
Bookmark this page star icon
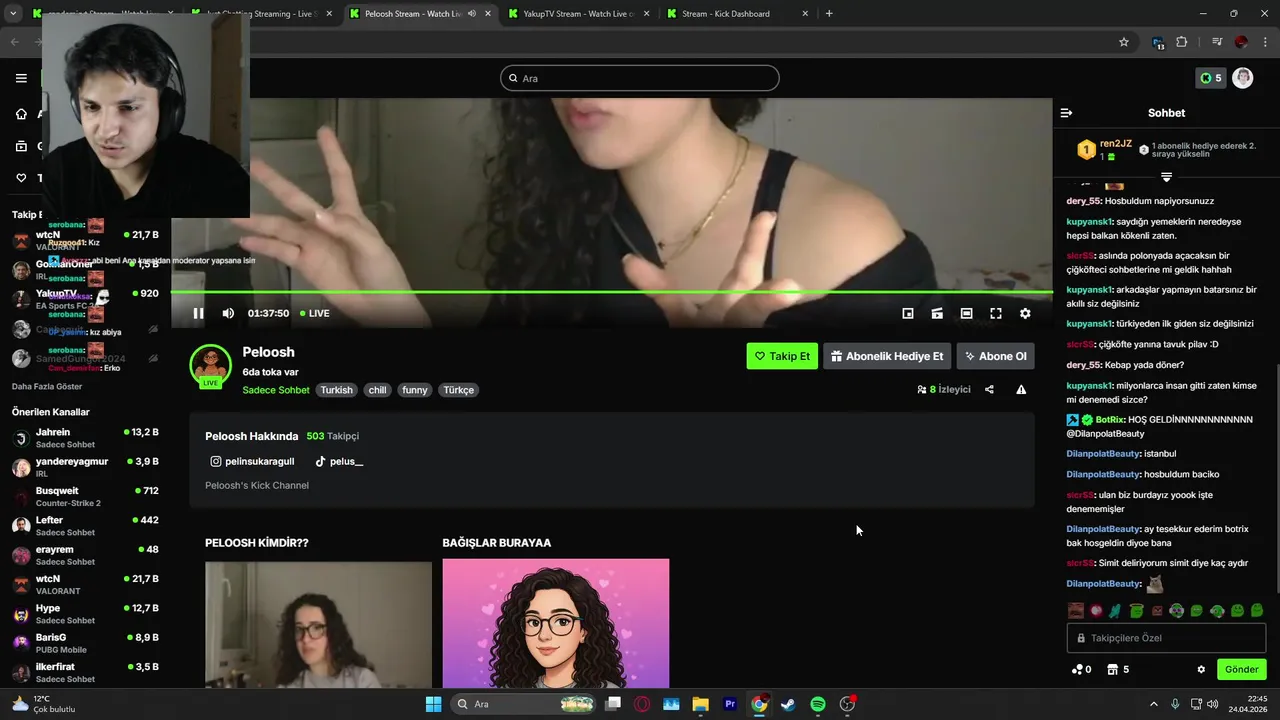tap(1124, 42)
